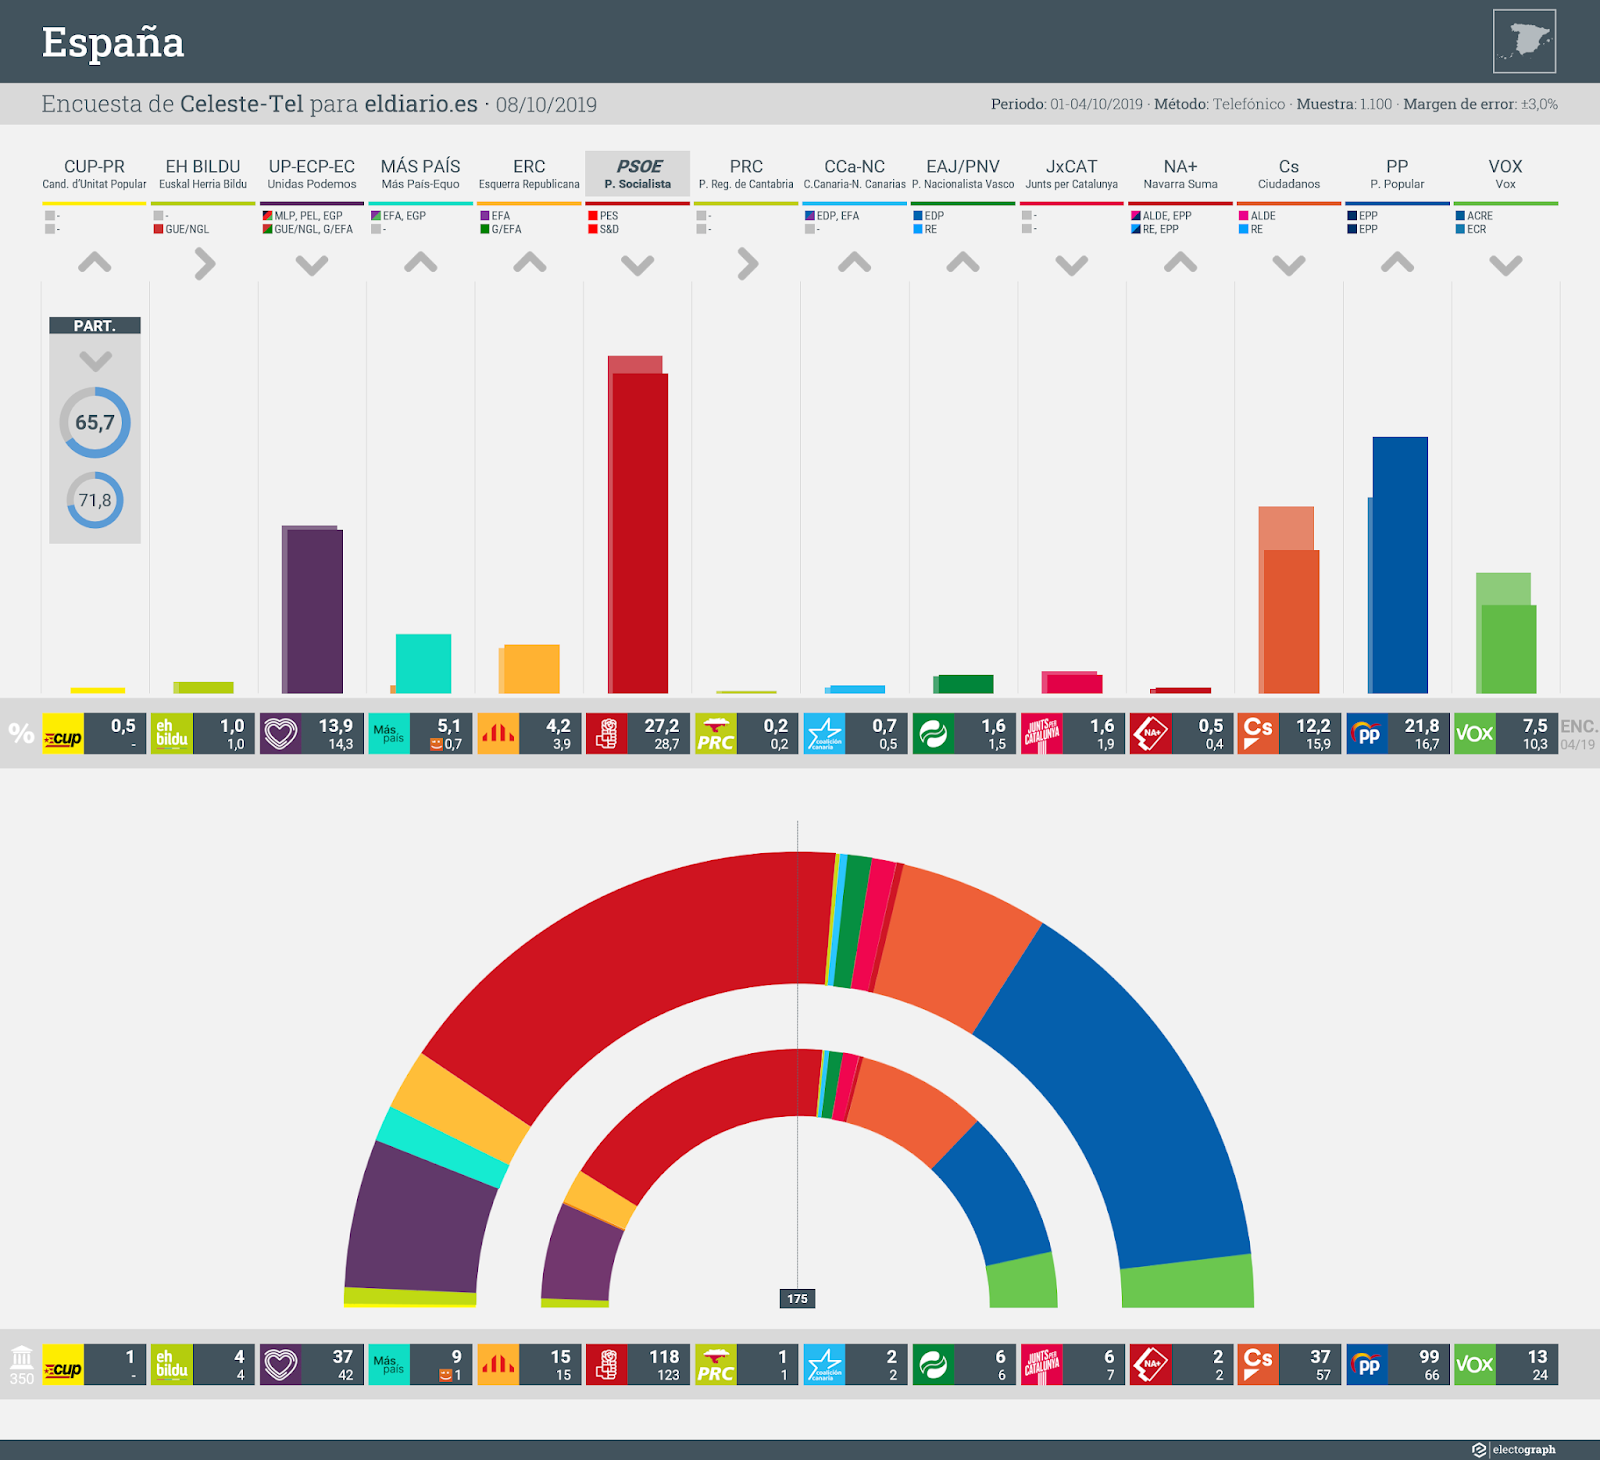Click the España title
The width and height of the screenshot is (1600, 1460).
[113, 43]
